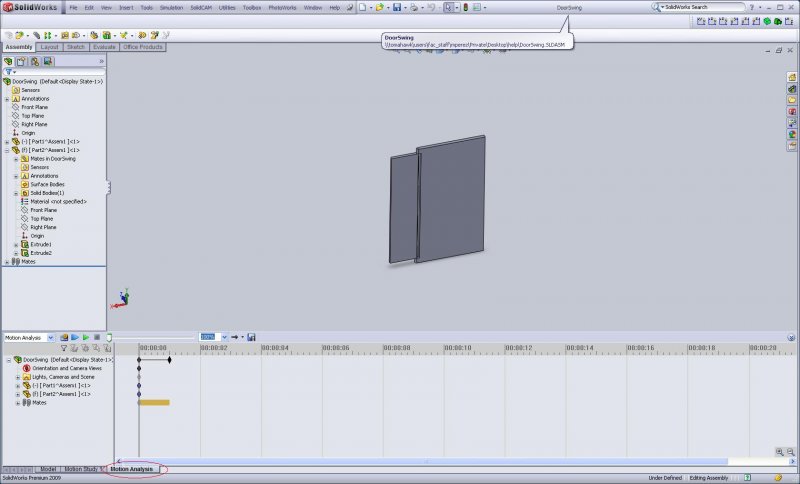Select Front Plane in the assembly tree
Screen dimensions: 800x484
tap(34, 108)
